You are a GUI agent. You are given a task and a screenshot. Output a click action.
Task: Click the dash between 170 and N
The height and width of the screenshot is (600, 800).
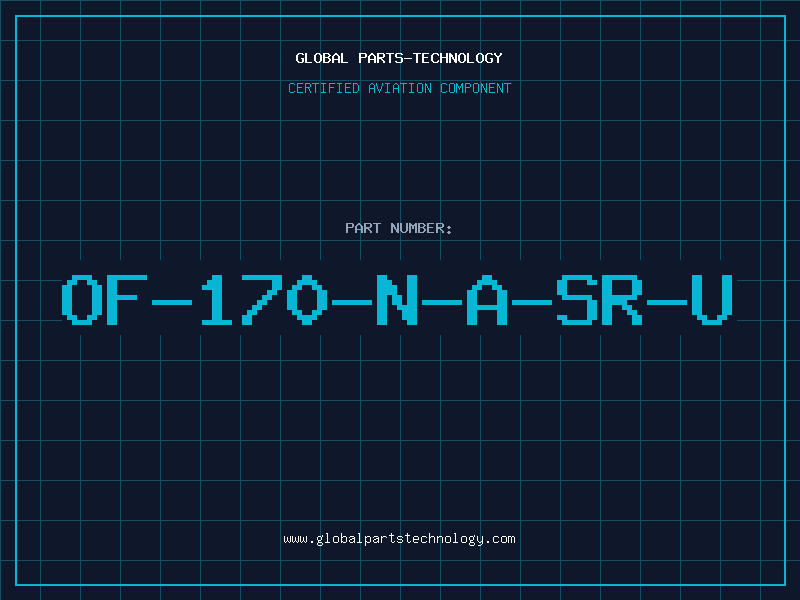point(352,303)
